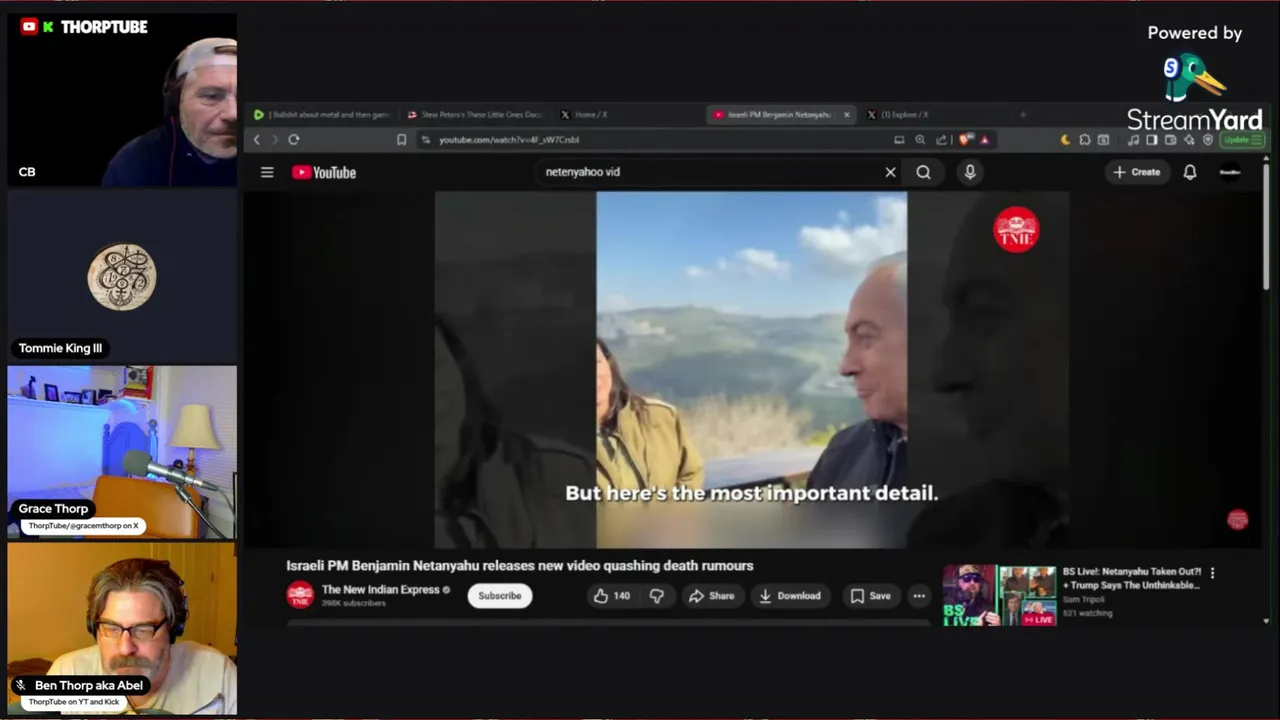This screenshot has height=720, width=1280.
Task: Open options for BS Live recommended video
Action: (1212, 573)
